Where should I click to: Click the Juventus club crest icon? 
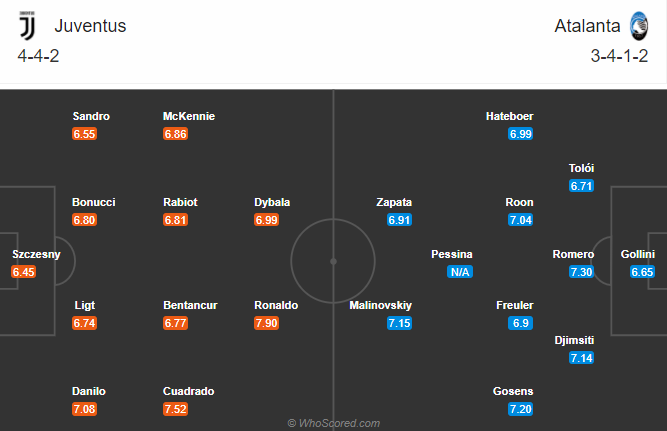pos(27,26)
